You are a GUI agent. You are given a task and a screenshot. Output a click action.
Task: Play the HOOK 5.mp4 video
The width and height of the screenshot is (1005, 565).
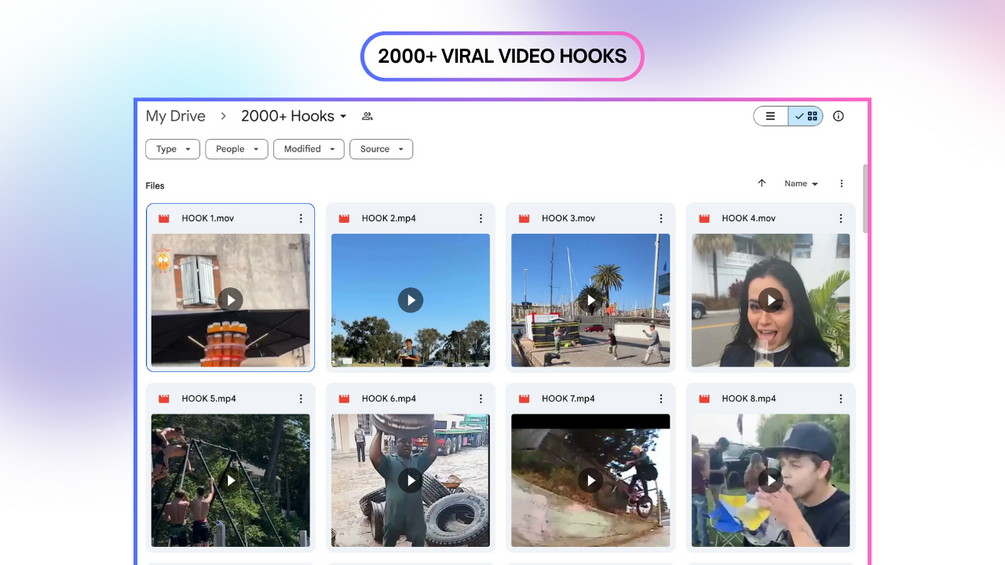click(x=230, y=480)
